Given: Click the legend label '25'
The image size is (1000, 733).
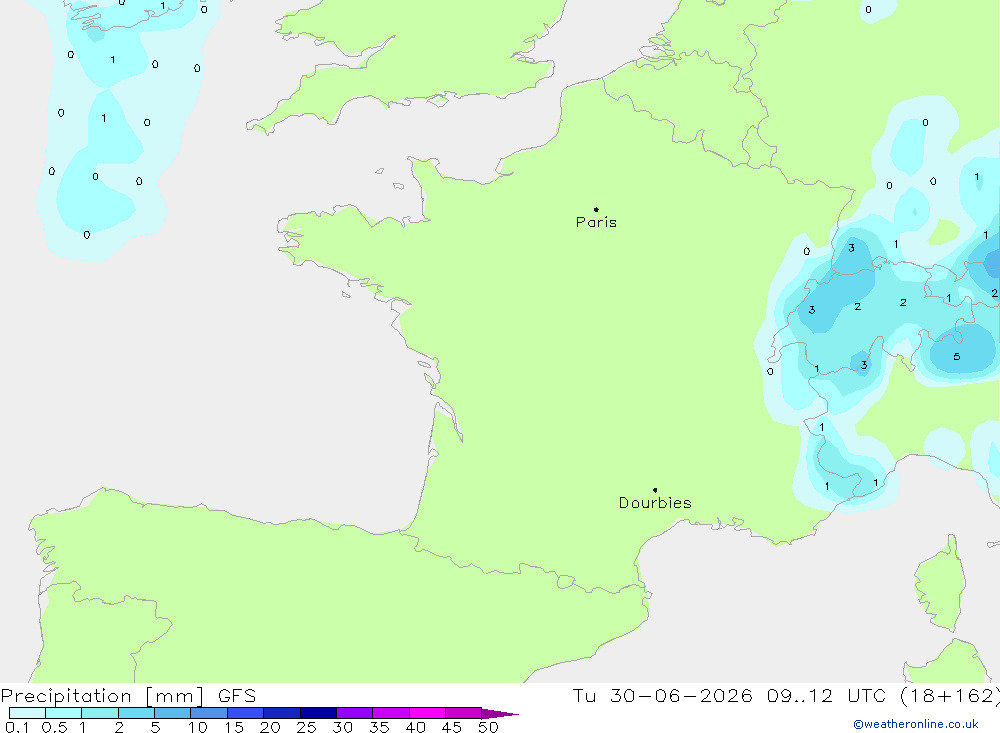Looking at the screenshot, I should (x=306, y=727).
